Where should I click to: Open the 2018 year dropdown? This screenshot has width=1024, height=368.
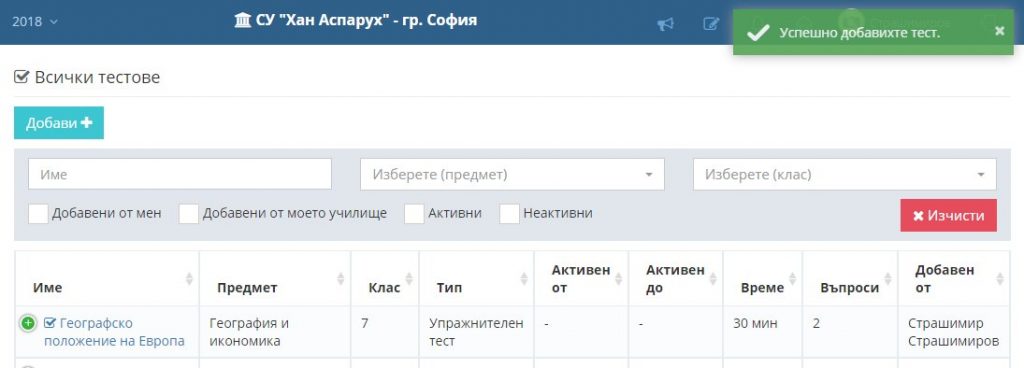35,22
